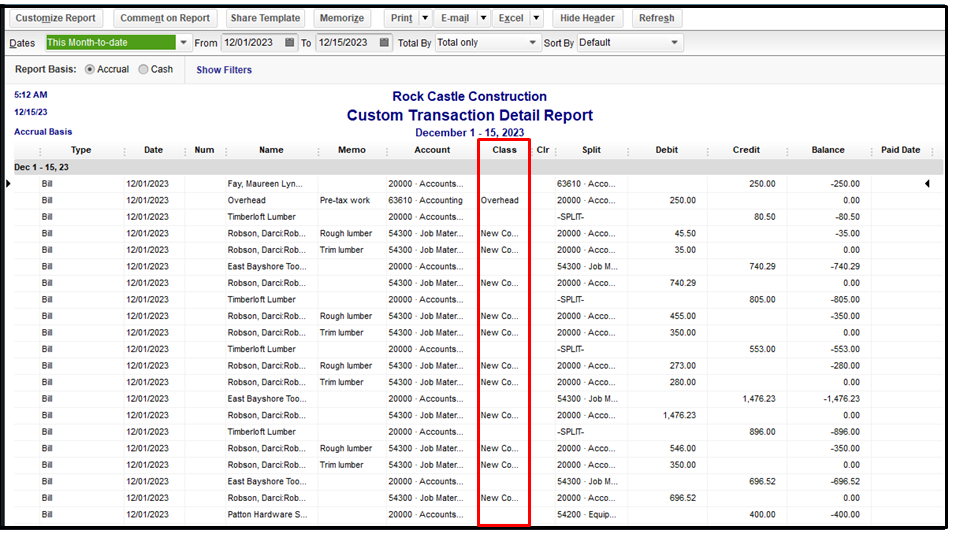Click the Excel button

pyautogui.click(x=511, y=18)
